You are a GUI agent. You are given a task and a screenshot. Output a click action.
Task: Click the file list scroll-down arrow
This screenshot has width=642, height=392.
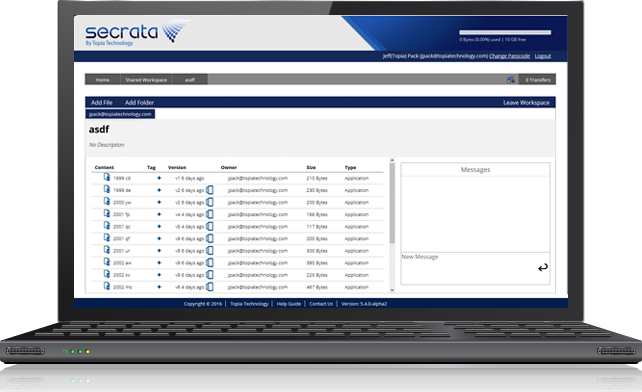point(392,290)
